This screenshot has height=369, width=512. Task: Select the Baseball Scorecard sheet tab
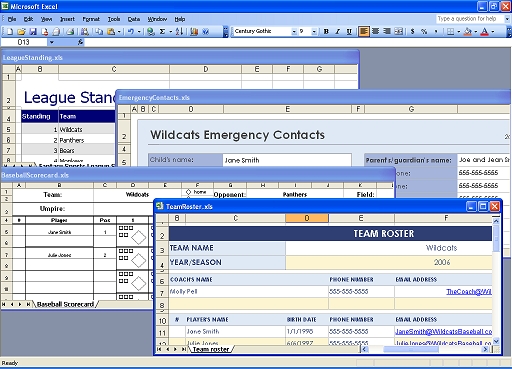pos(66,304)
